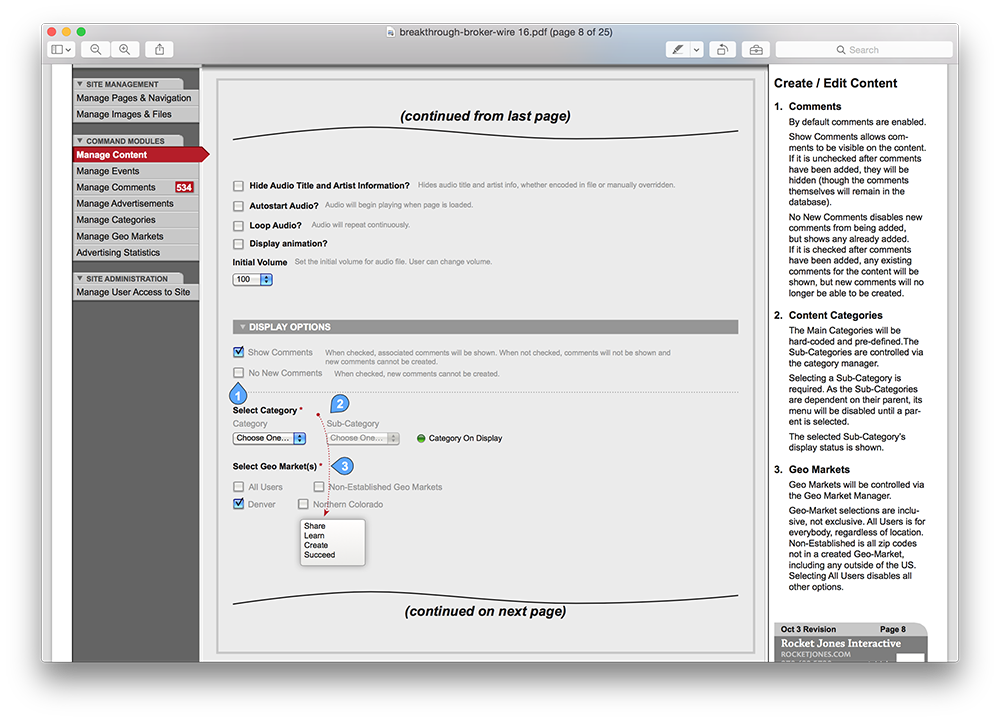Click the rotate page icon
The height and width of the screenshot is (721, 1000).
pos(722,49)
